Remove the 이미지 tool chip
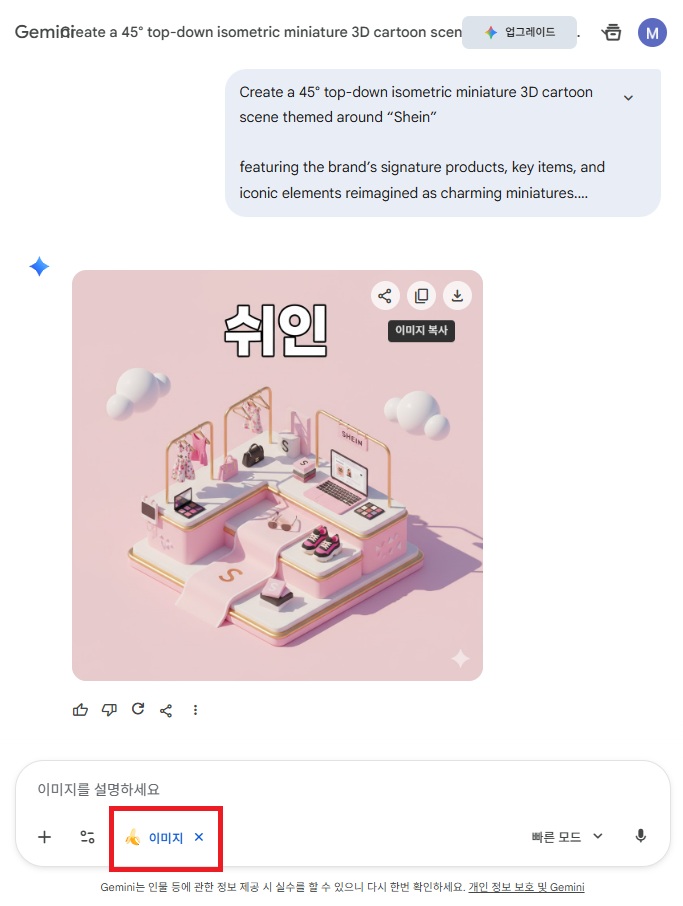683x906 pixels. point(199,837)
